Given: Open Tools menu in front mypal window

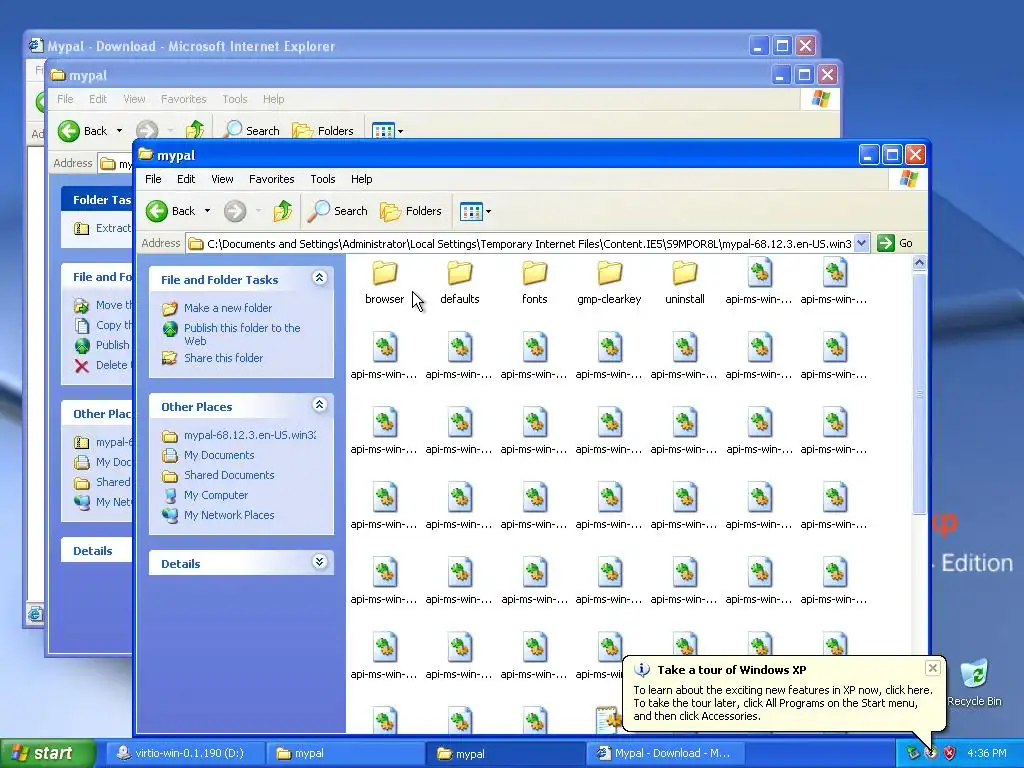Looking at the screenshot, I should pyautogui.click(x=323, y=179).
